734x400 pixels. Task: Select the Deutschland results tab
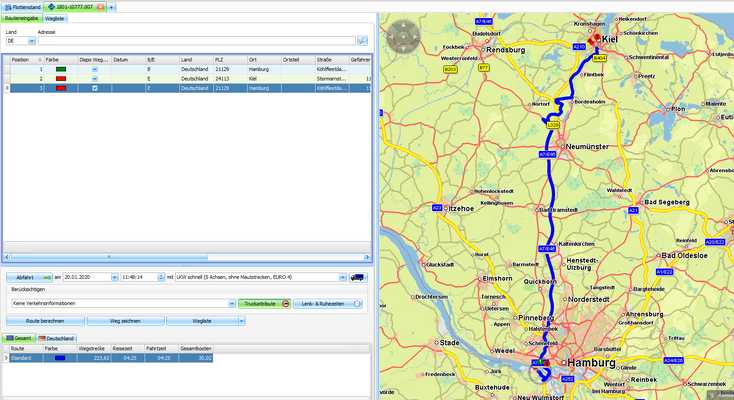(58, 339)
